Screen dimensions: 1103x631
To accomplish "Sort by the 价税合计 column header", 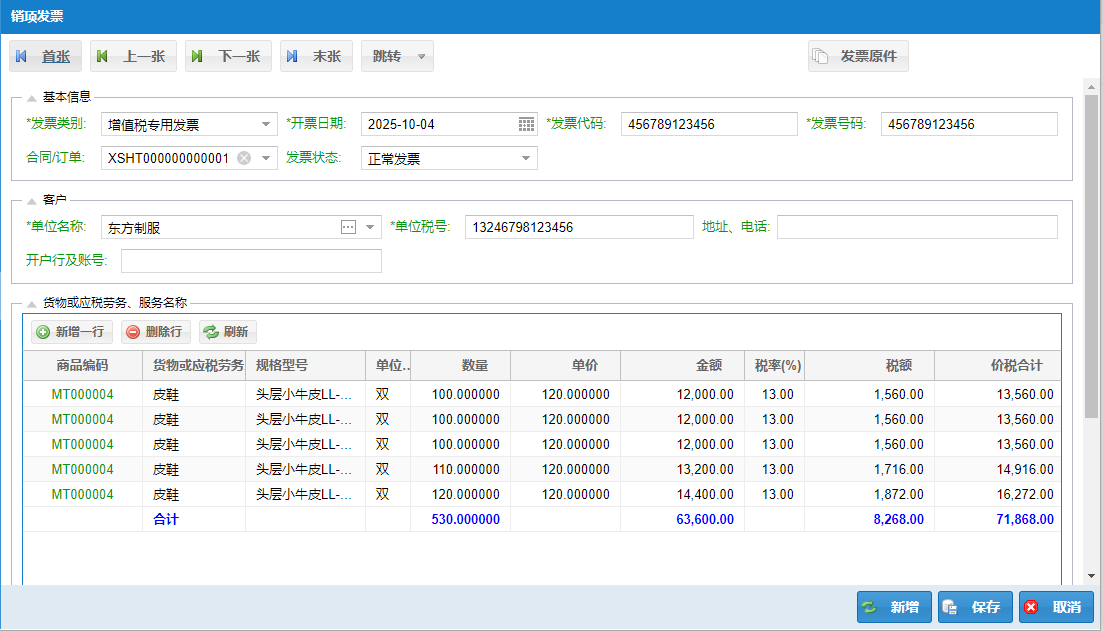I will 1015,365.
